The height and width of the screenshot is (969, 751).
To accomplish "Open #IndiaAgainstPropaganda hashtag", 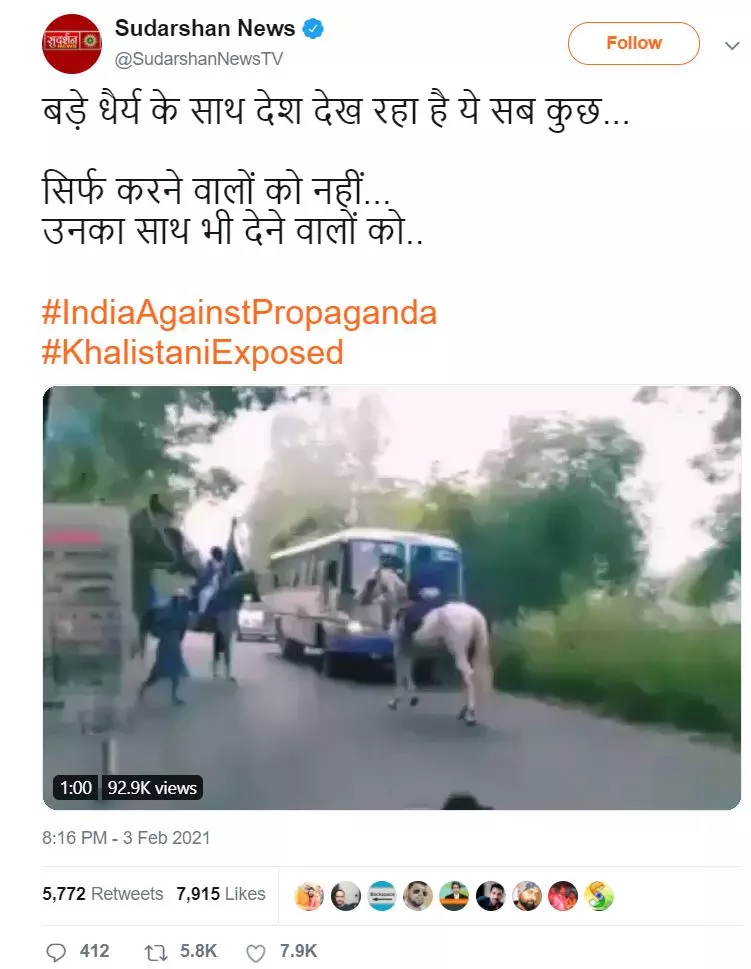I will point(240,313).
